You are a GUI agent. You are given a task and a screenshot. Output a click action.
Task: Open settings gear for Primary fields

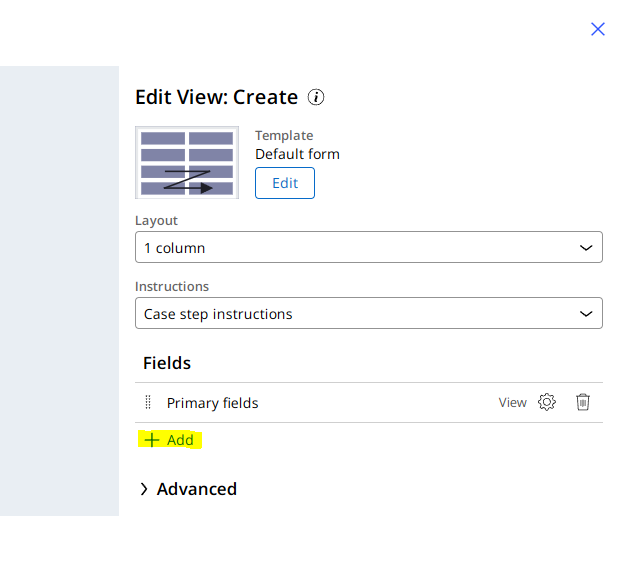[546, 402]
